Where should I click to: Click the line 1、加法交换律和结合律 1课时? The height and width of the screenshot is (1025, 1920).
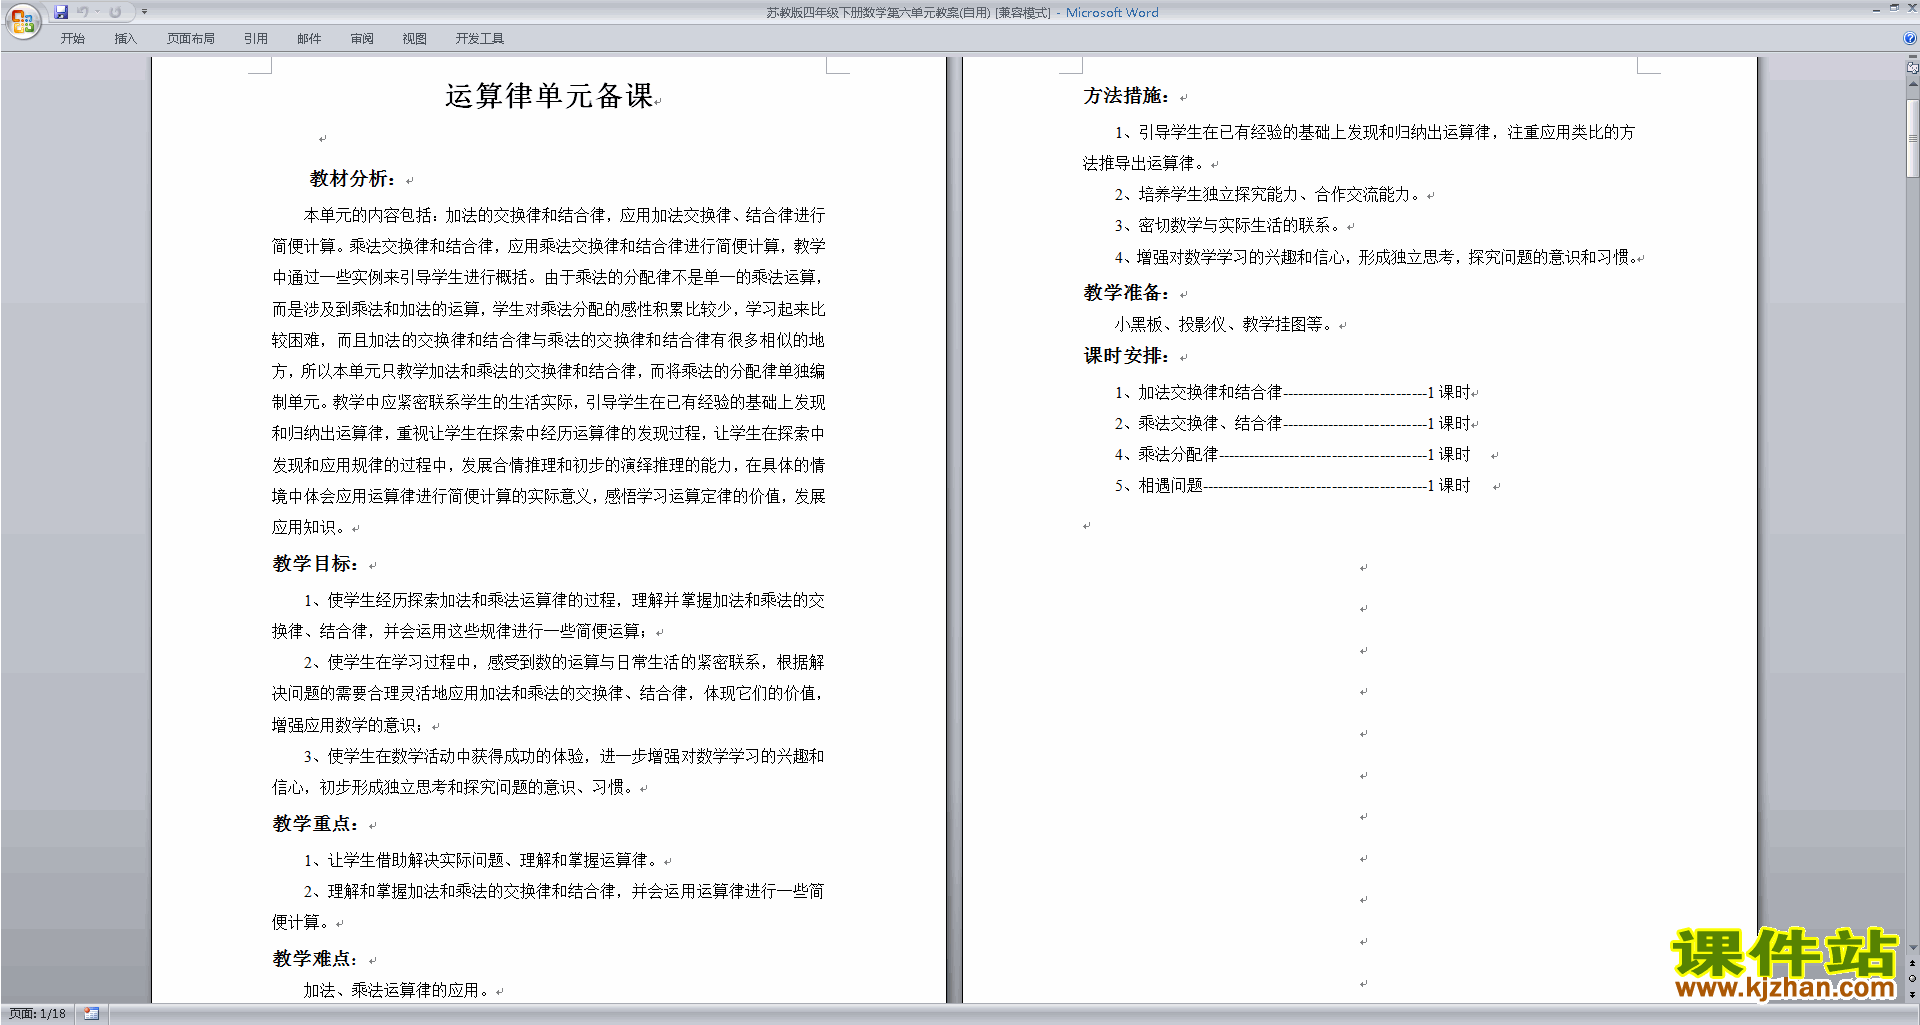[x=1293, y=393]
